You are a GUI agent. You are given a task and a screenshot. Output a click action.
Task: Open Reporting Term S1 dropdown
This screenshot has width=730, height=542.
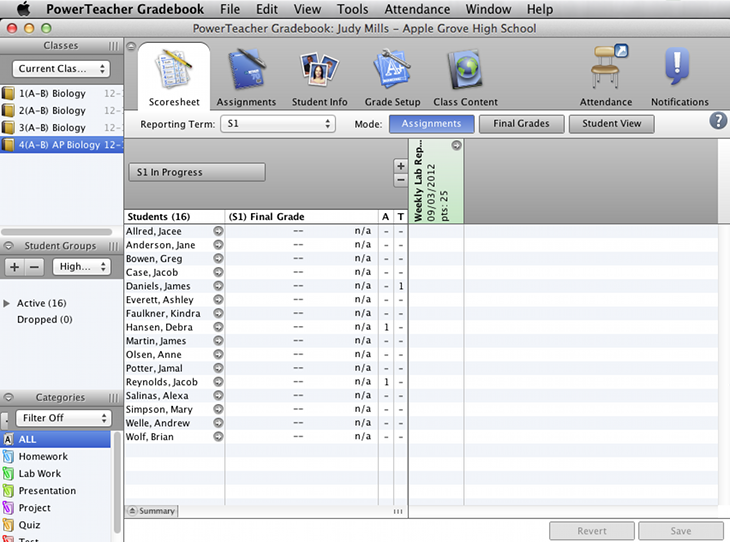point(278,124)
